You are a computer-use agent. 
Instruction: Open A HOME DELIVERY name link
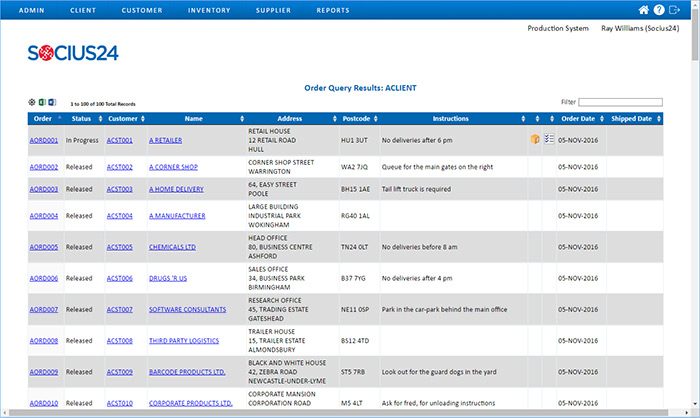tap(176, 189)
